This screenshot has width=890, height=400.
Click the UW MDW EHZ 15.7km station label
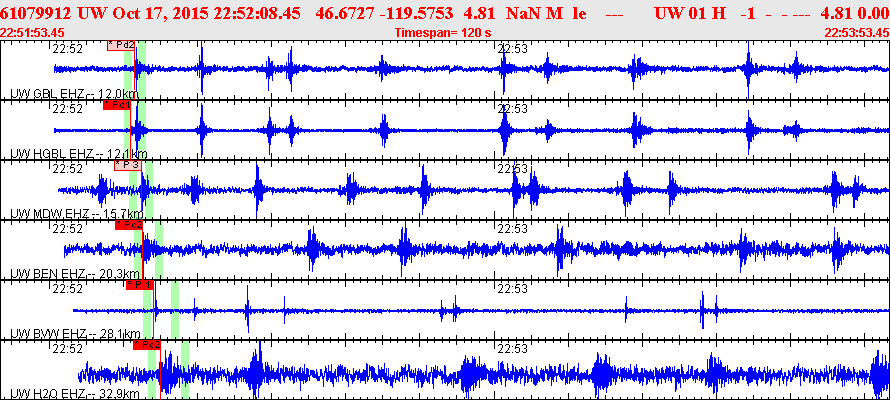tap(77, 214)
